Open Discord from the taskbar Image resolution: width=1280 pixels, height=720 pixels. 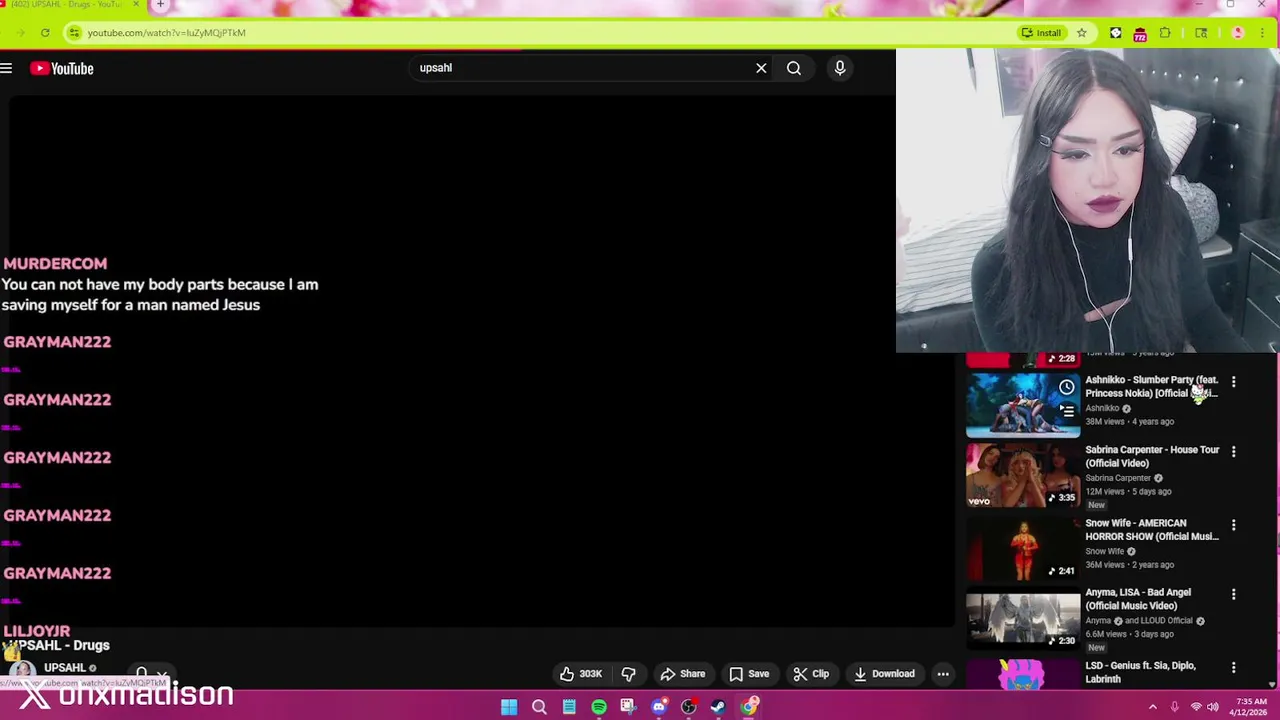tap(659, 707)
